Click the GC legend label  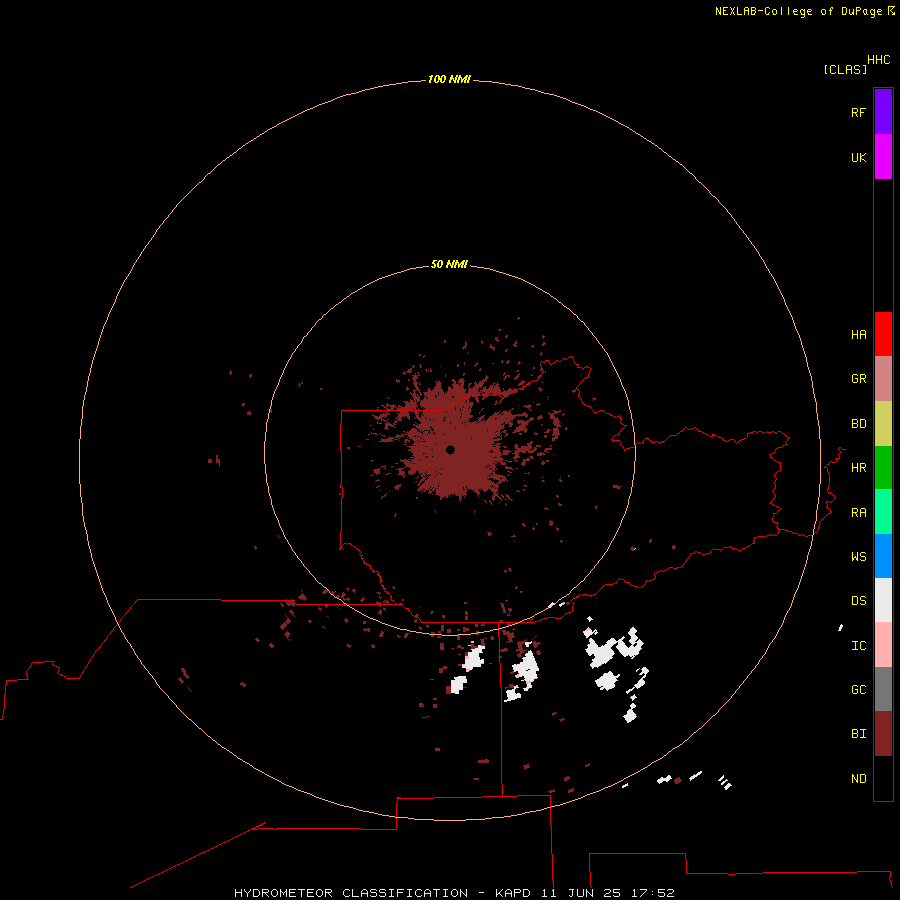pyautogui.click(x=858, y=690)
